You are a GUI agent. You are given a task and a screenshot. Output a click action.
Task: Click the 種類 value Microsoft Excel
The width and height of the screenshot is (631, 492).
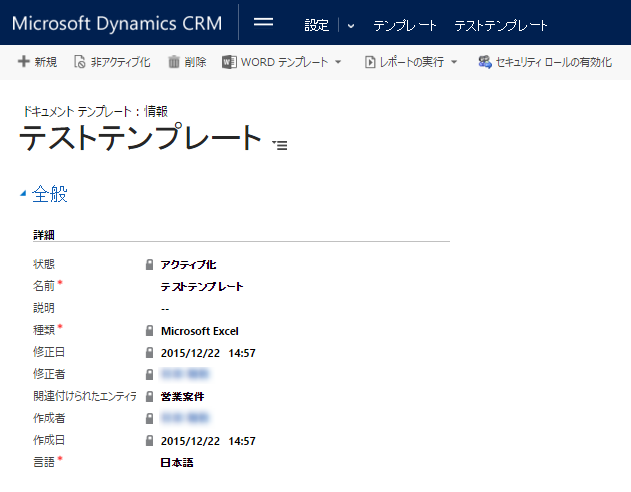pos(200,331)
